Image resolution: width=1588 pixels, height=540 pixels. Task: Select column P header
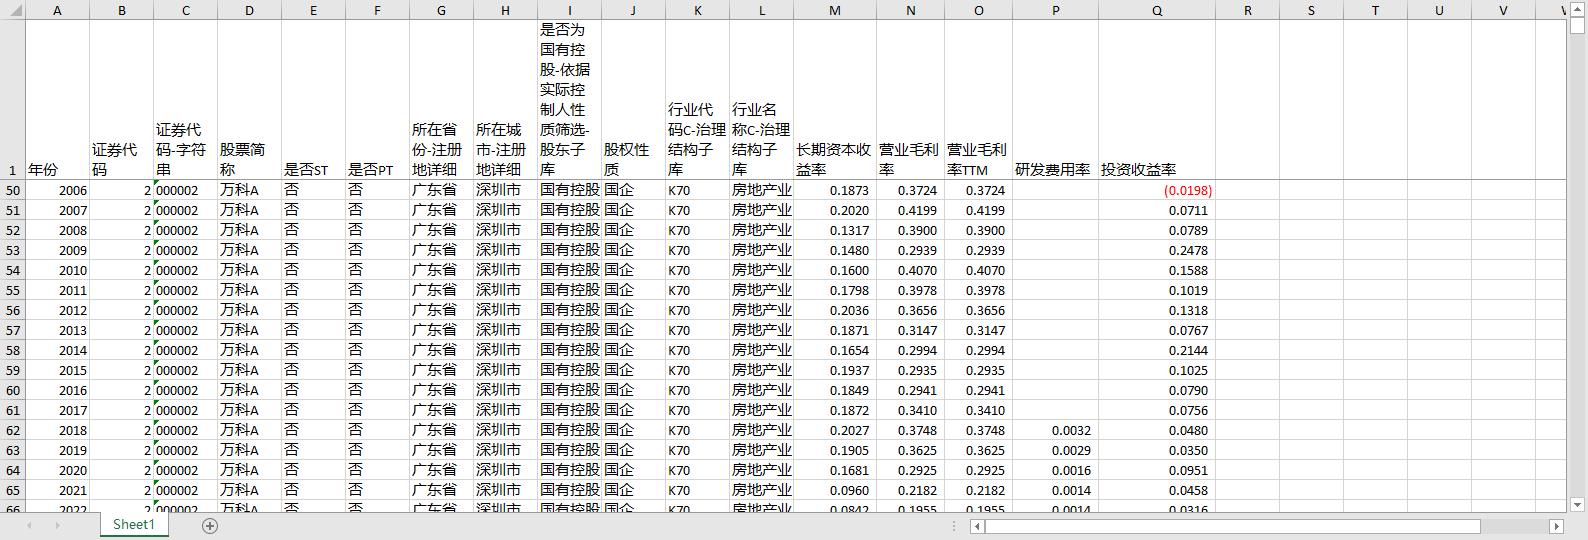1055,10
